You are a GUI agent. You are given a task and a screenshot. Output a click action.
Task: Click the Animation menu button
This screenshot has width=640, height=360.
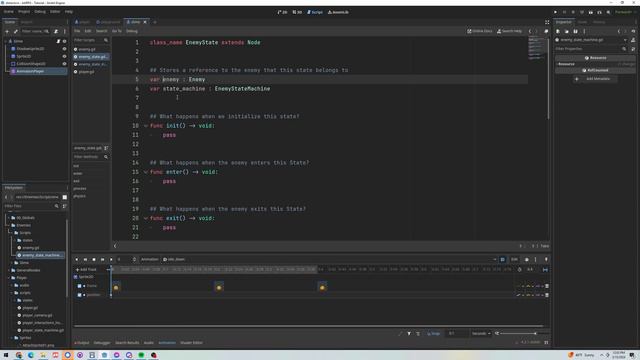(x=149, y=259)
